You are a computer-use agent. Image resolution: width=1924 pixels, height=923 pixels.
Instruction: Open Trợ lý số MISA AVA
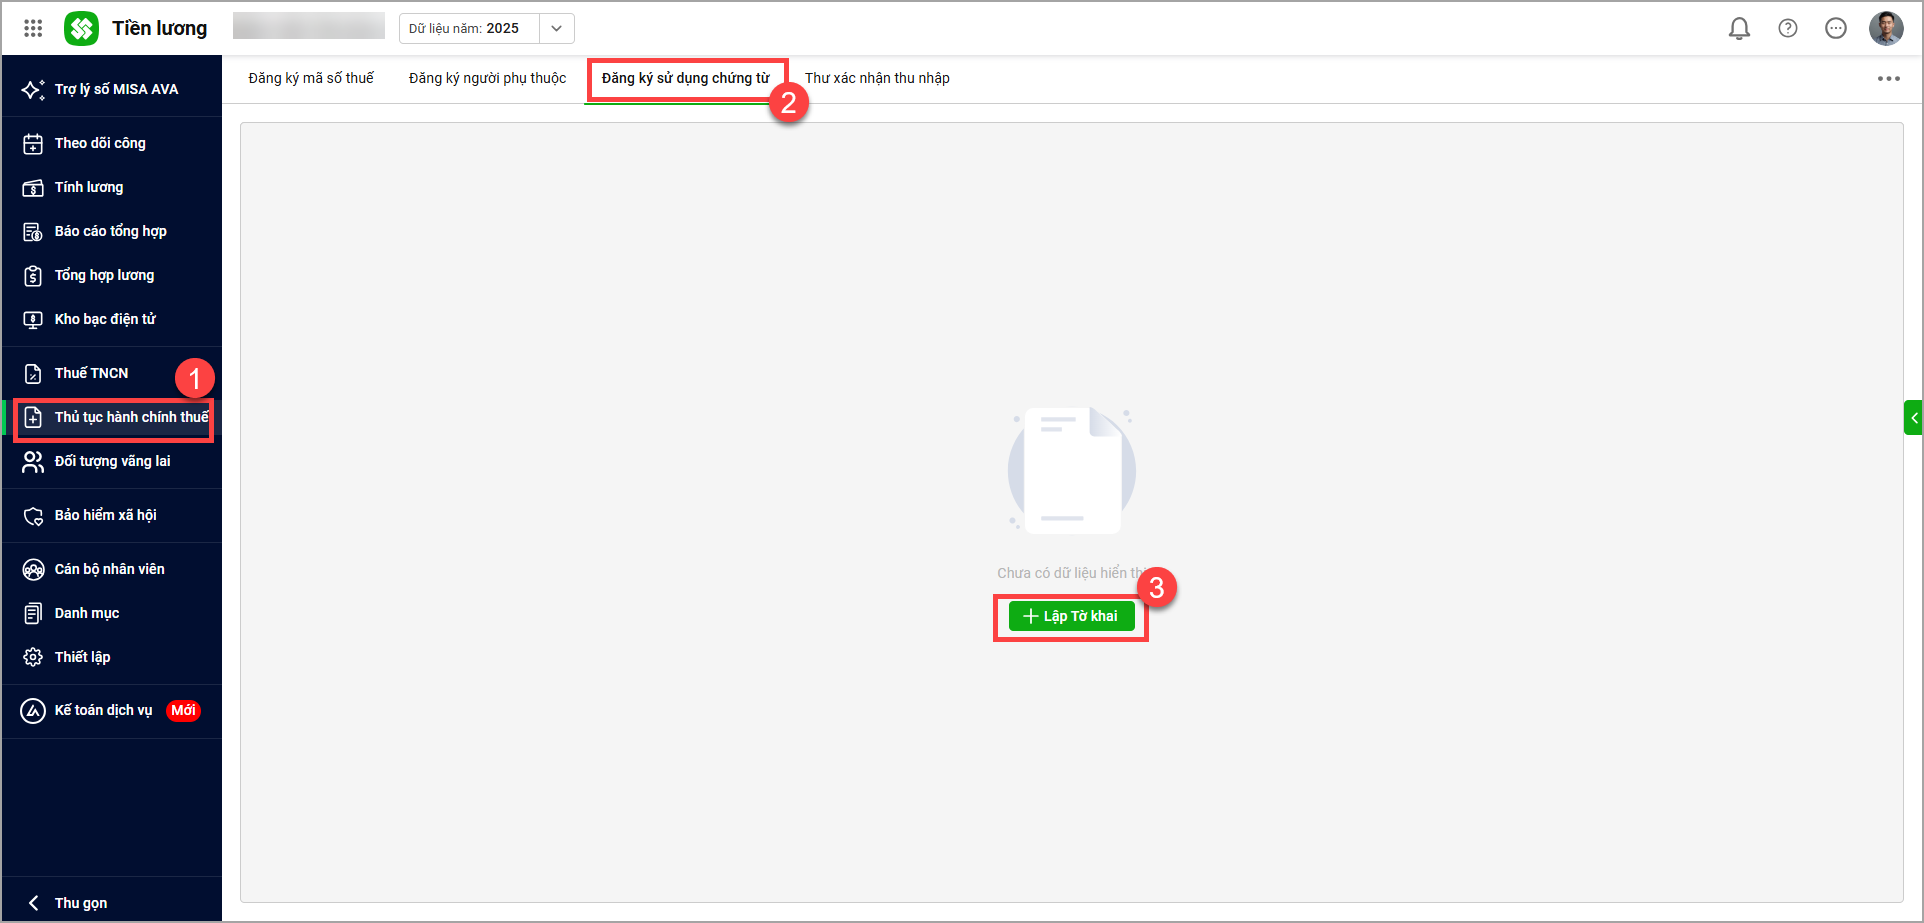tap(115, 89)
